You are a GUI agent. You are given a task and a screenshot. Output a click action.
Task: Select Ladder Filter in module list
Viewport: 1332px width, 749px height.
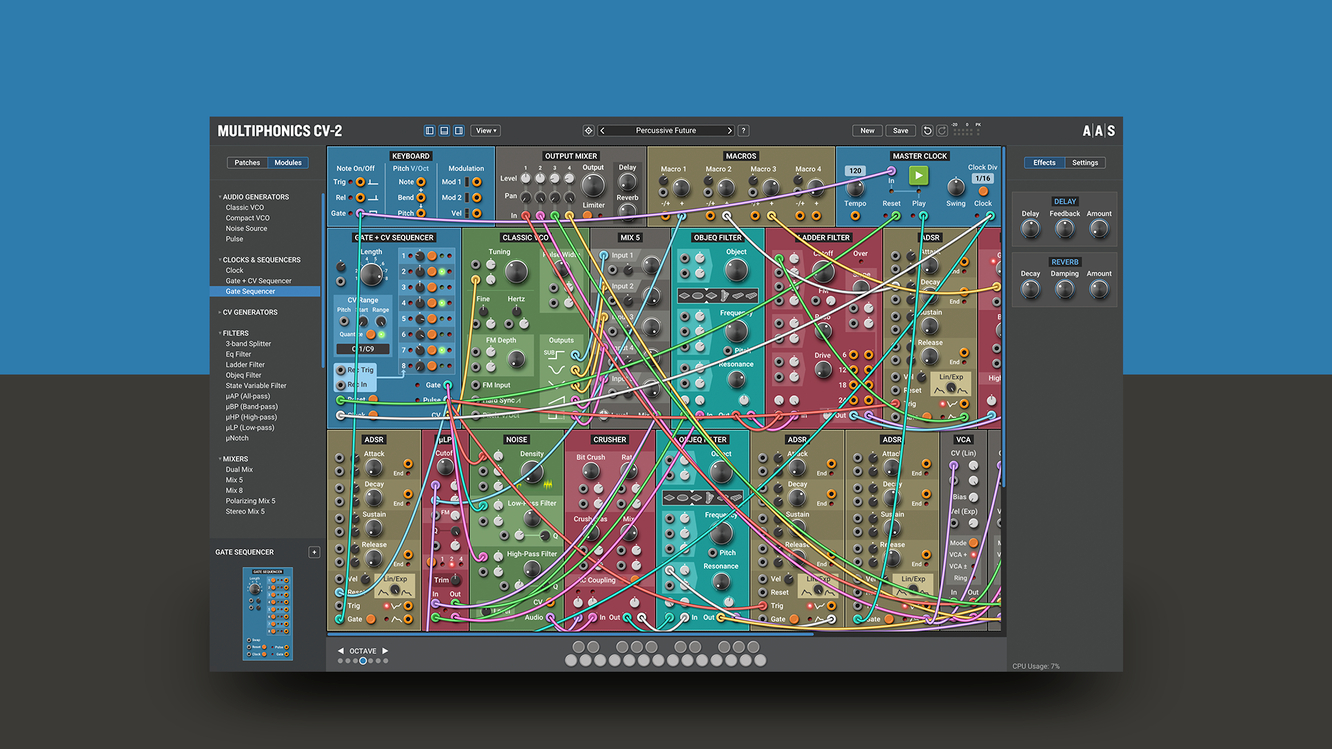click(245, 365)
